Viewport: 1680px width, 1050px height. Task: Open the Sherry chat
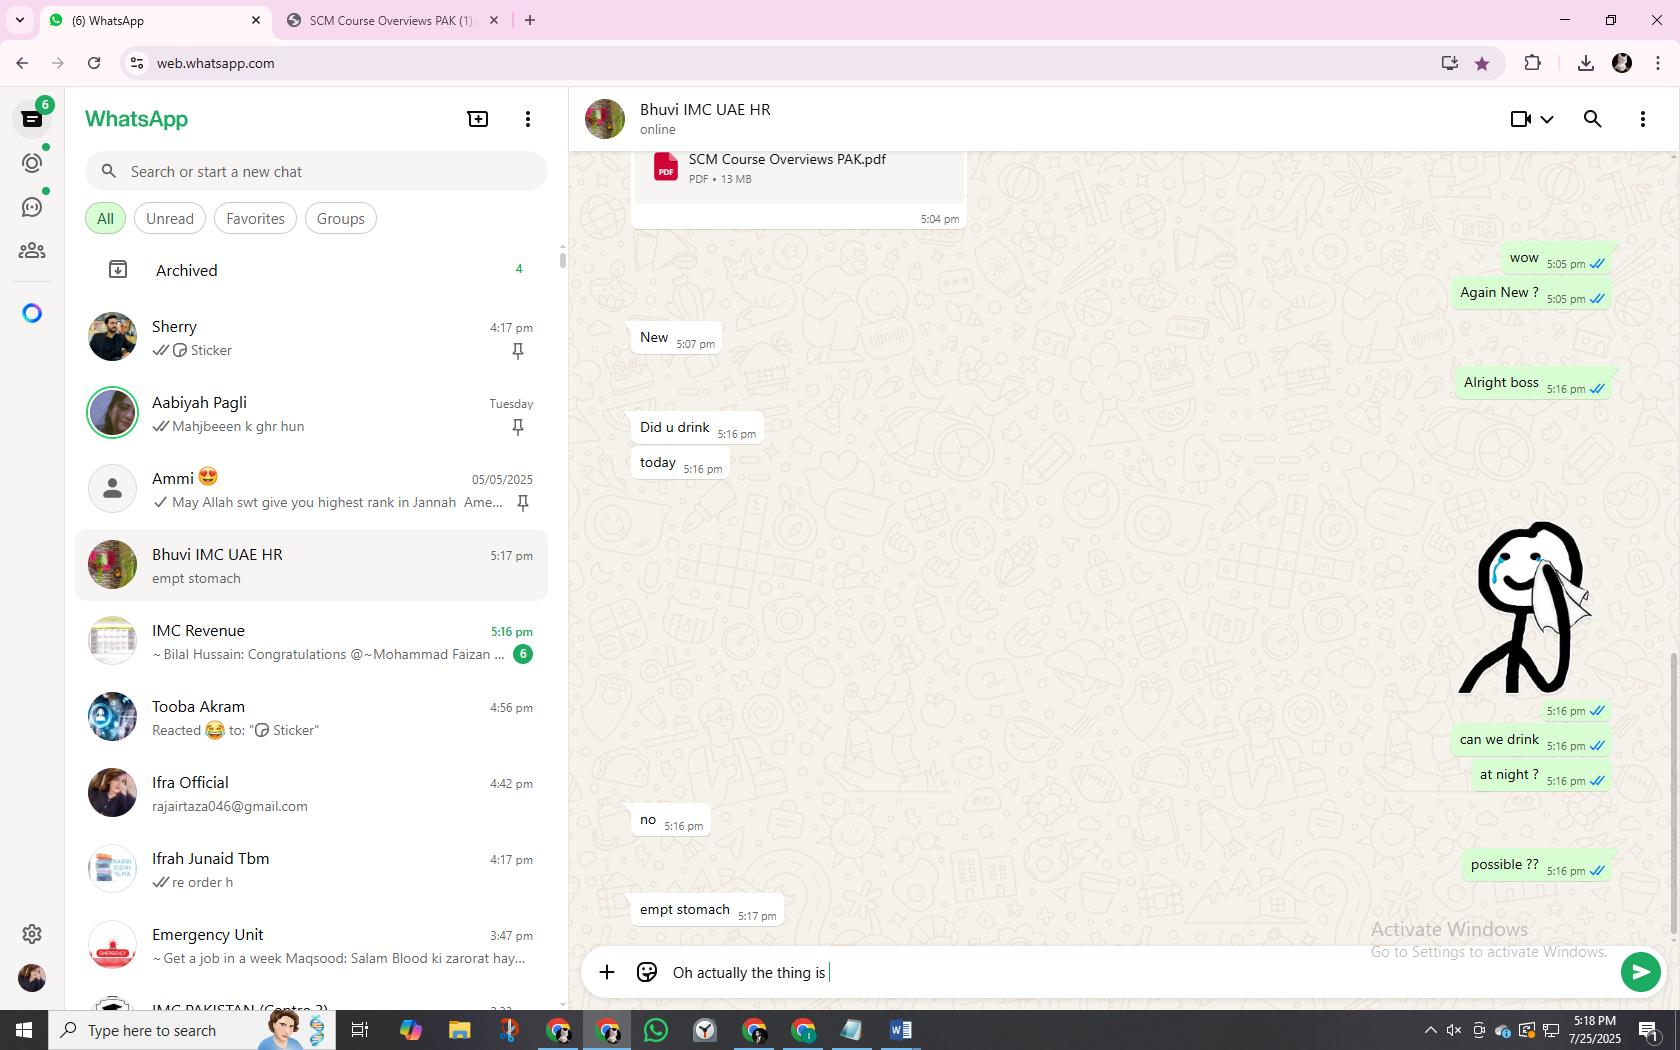[311, 337]
